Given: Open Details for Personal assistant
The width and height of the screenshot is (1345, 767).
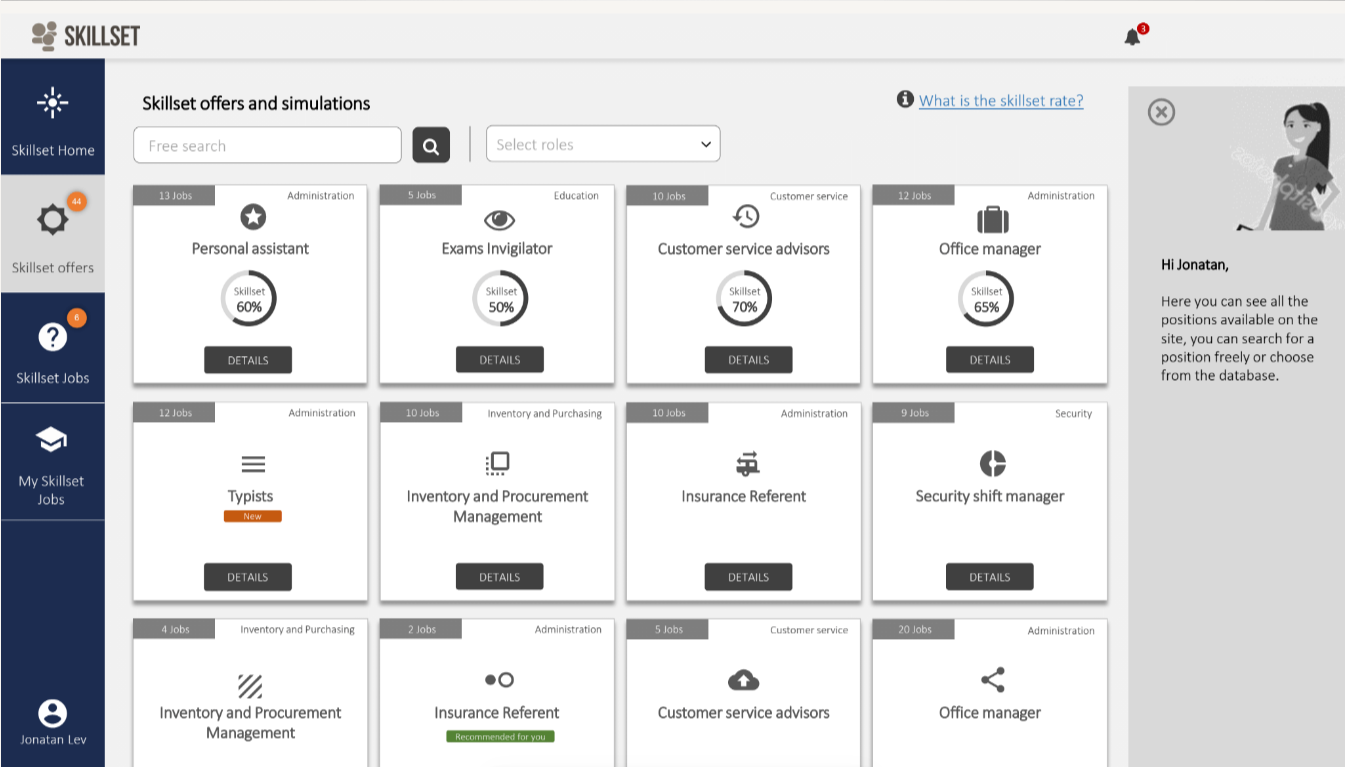Looking at the screenshot, I should click(x=248, y=360).
